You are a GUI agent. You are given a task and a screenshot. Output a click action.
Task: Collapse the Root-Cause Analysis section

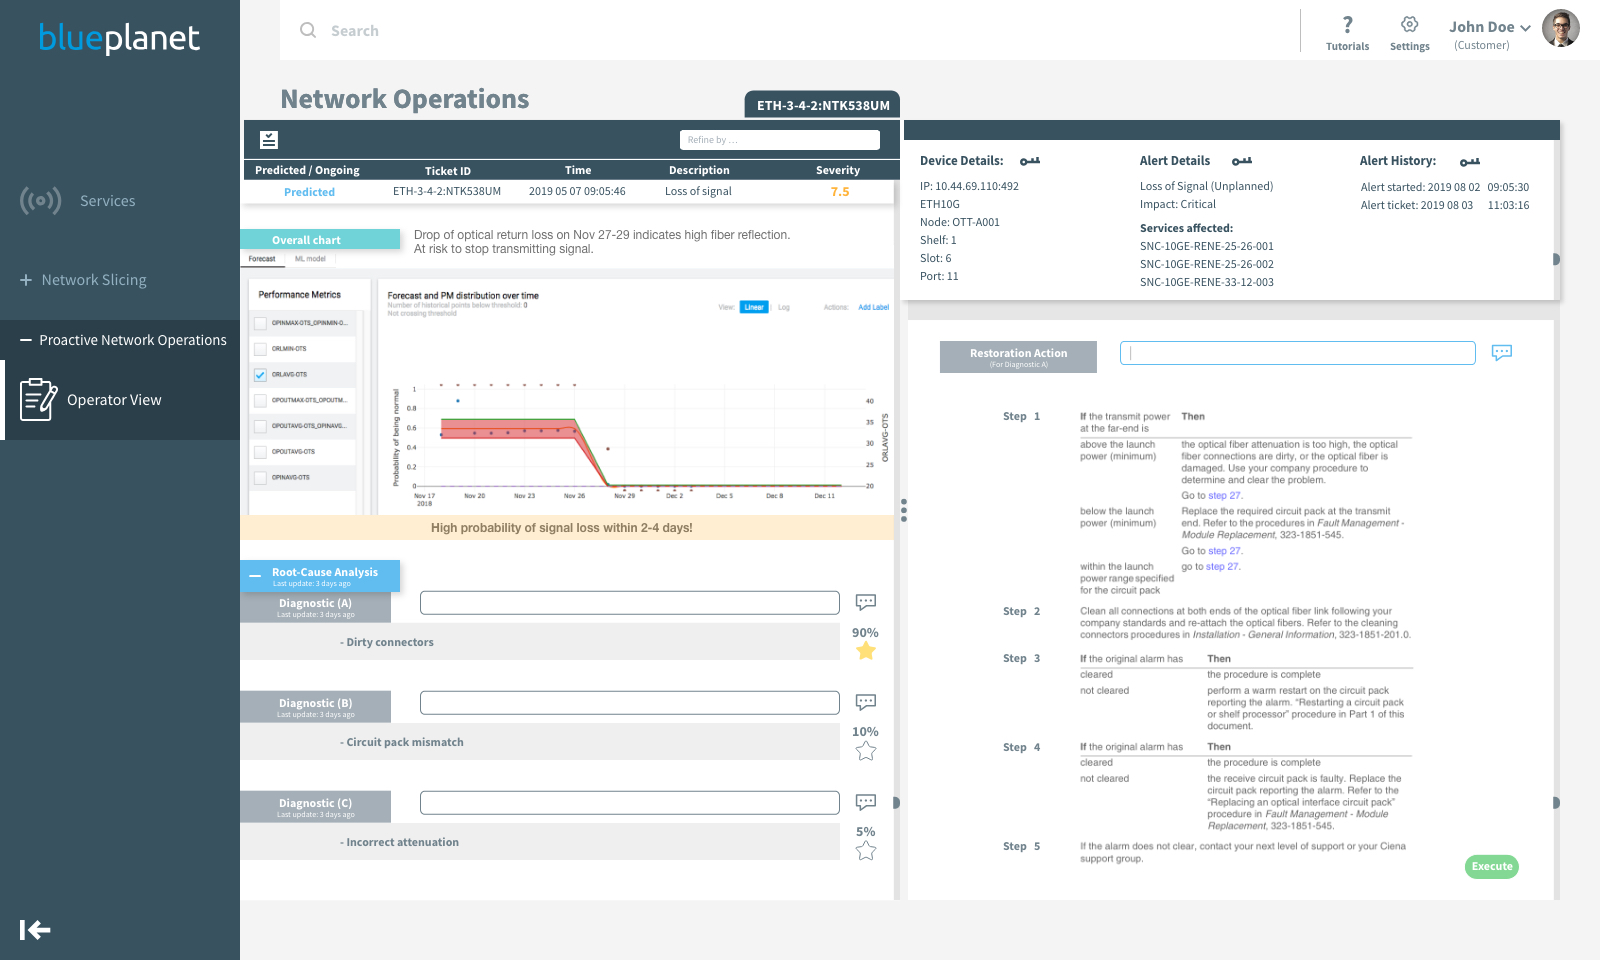pyautogui.click(x=255, y=576)
